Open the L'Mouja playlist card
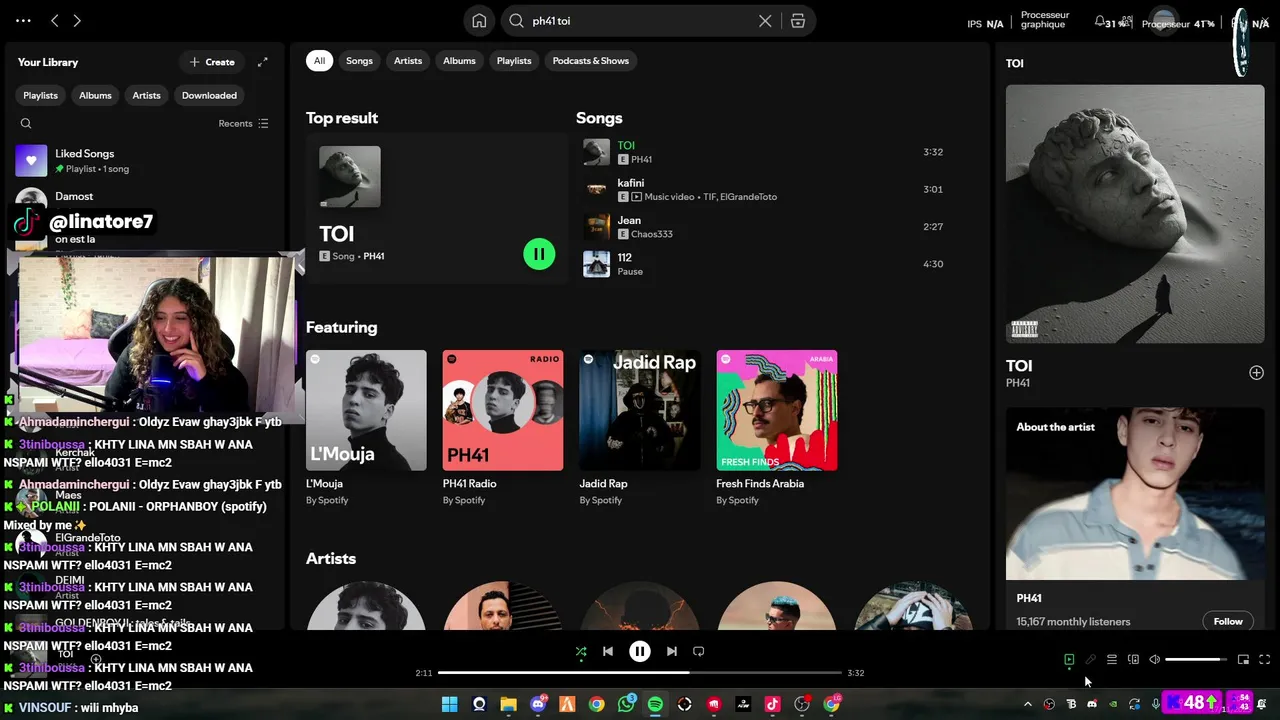Viewport: 1280px width, 720px height. [366, 428]
